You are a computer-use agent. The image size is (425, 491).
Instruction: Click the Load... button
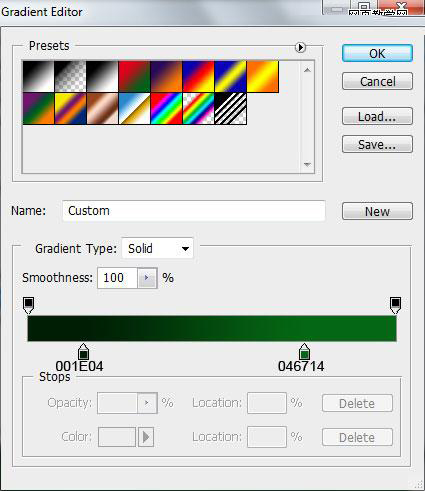[377, 116]
